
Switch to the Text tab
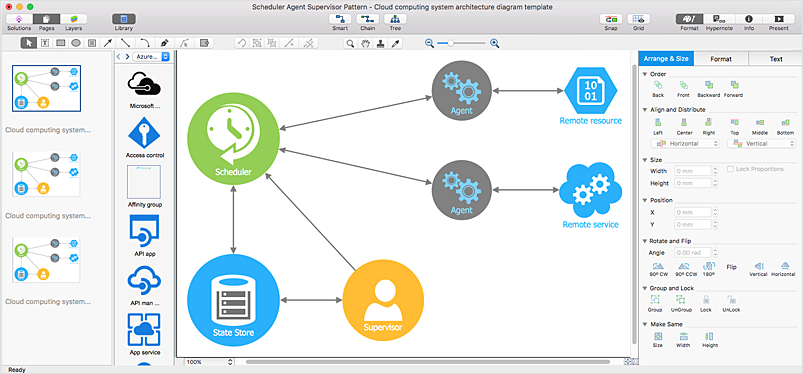pos(776,59)
